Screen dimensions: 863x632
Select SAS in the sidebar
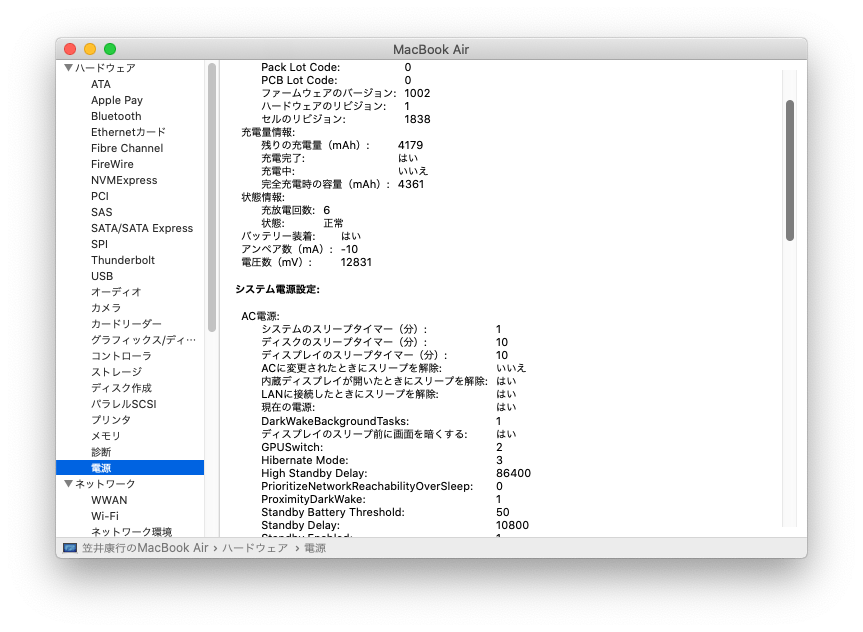[x=101, y=212]
